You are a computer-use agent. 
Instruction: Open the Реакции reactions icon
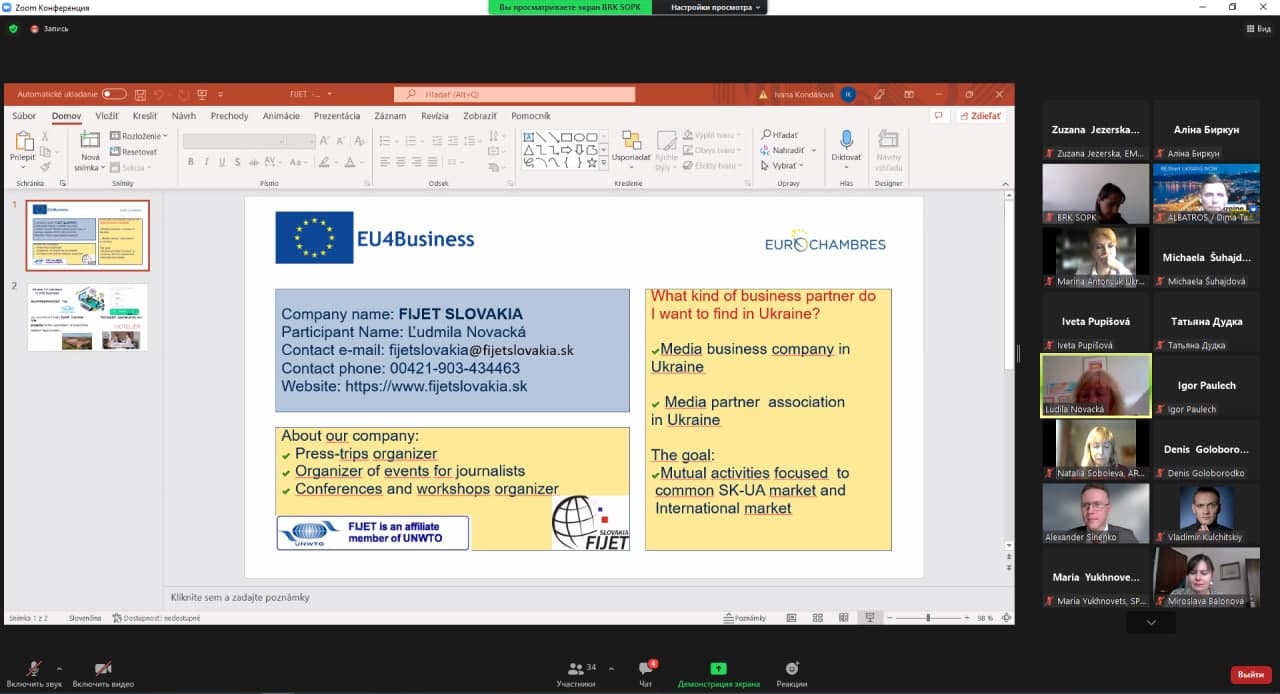pyautogui.click(x=792, y=669)
